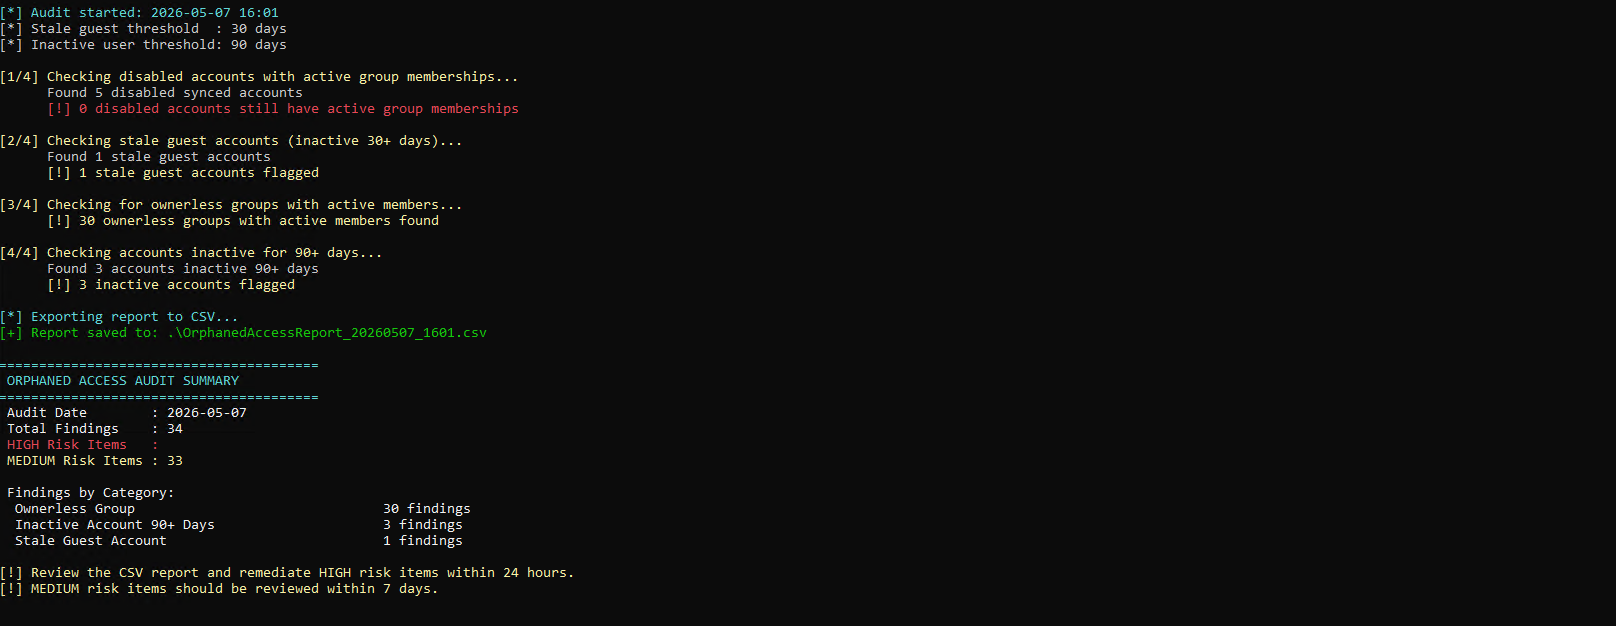Select the 1 stale guest accounts flagged line
This screenshot has width=1616, height=626.
point(183,173)
